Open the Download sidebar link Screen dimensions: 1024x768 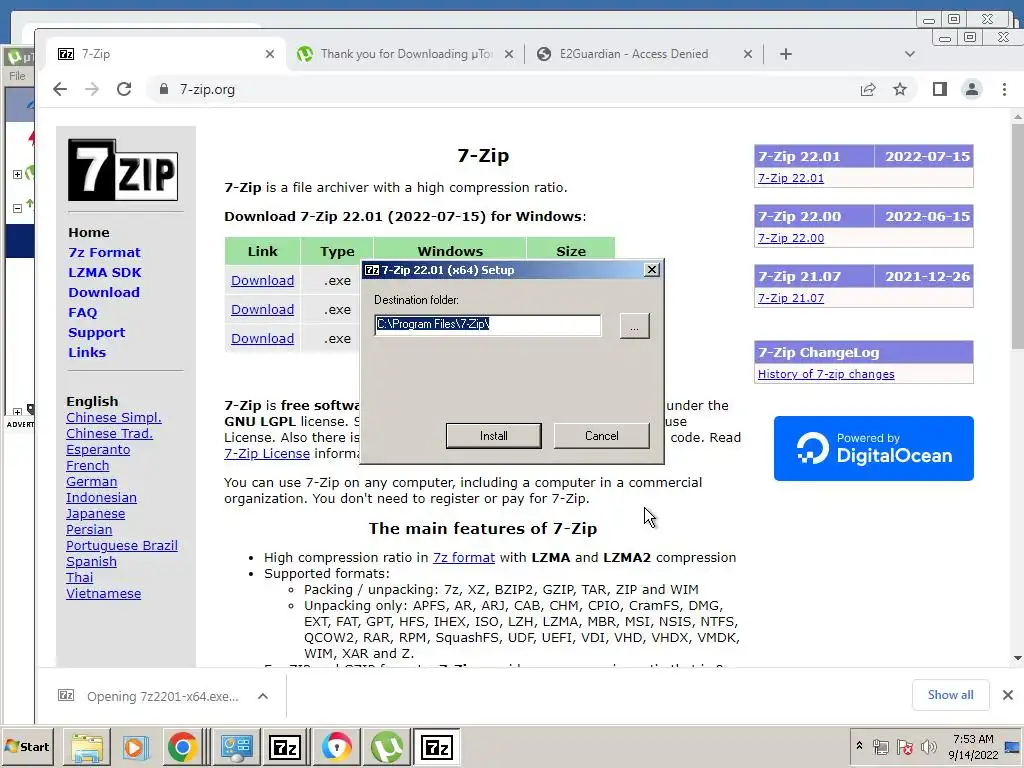coord(104,293)
